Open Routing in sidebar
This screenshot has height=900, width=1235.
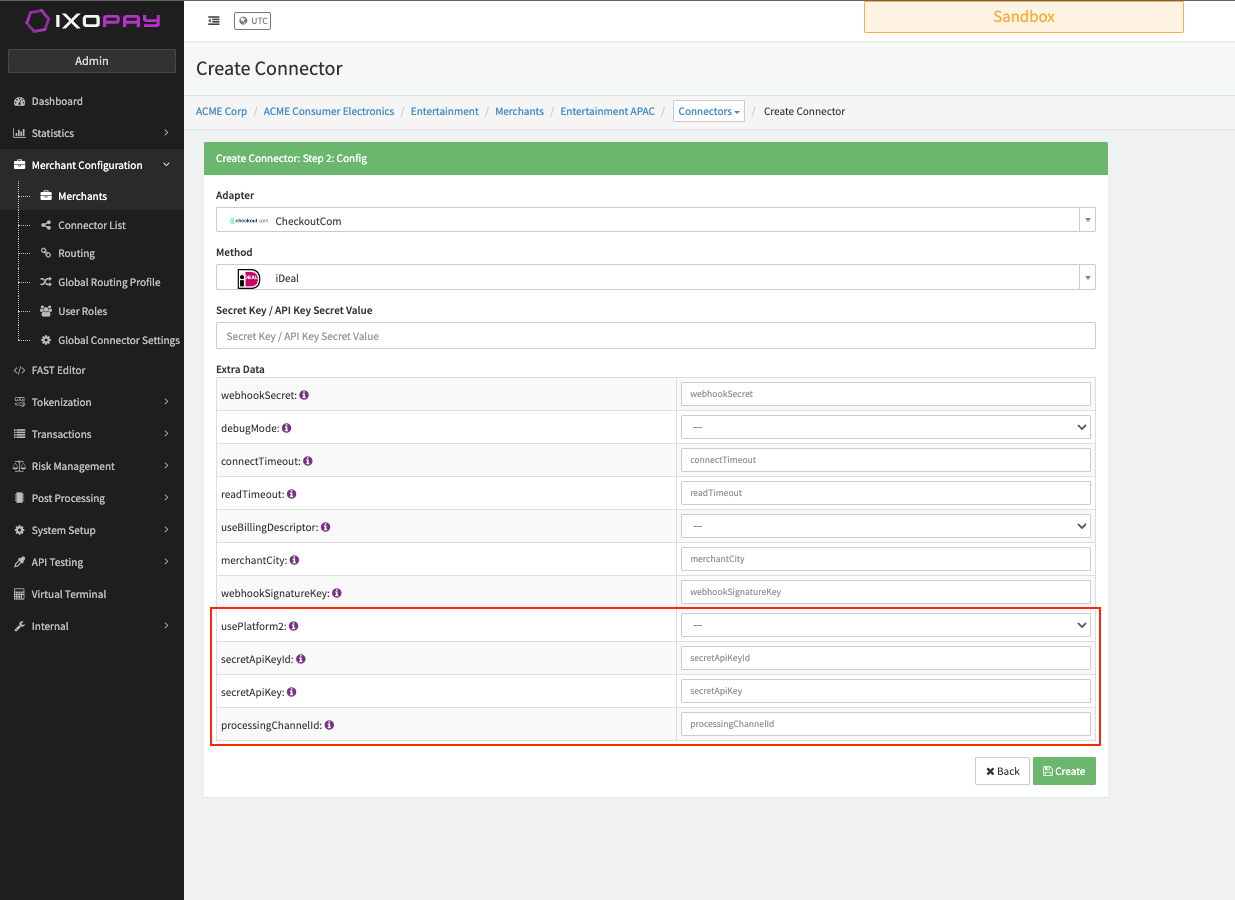pos(76,254)
